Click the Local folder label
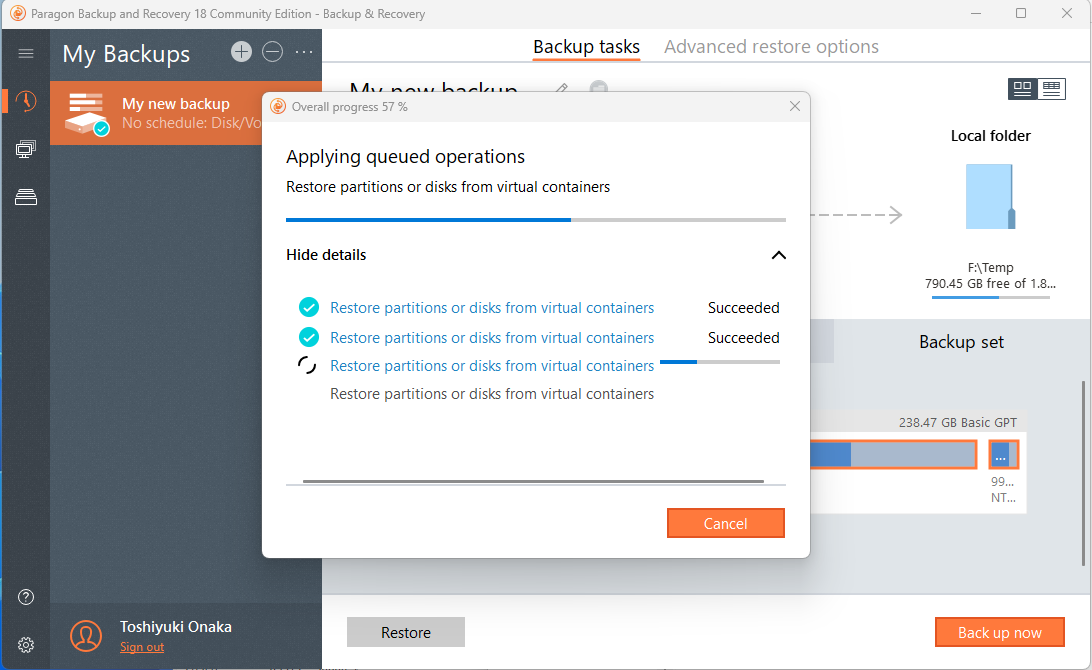 tap(990, 136)
